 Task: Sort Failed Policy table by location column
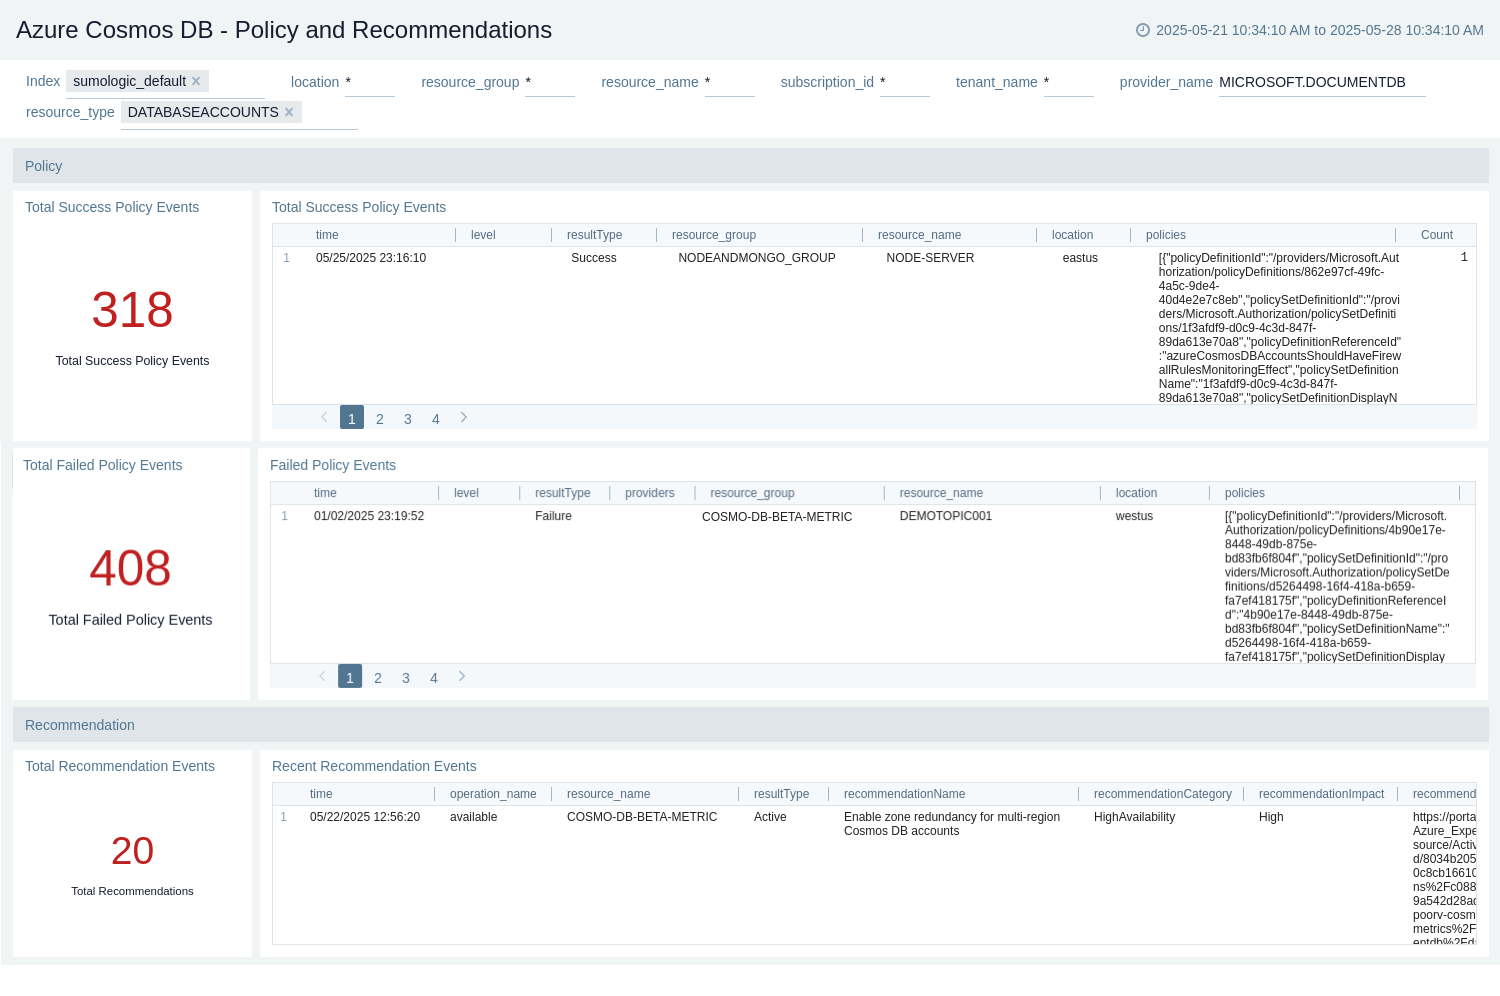pos(1136,493)
